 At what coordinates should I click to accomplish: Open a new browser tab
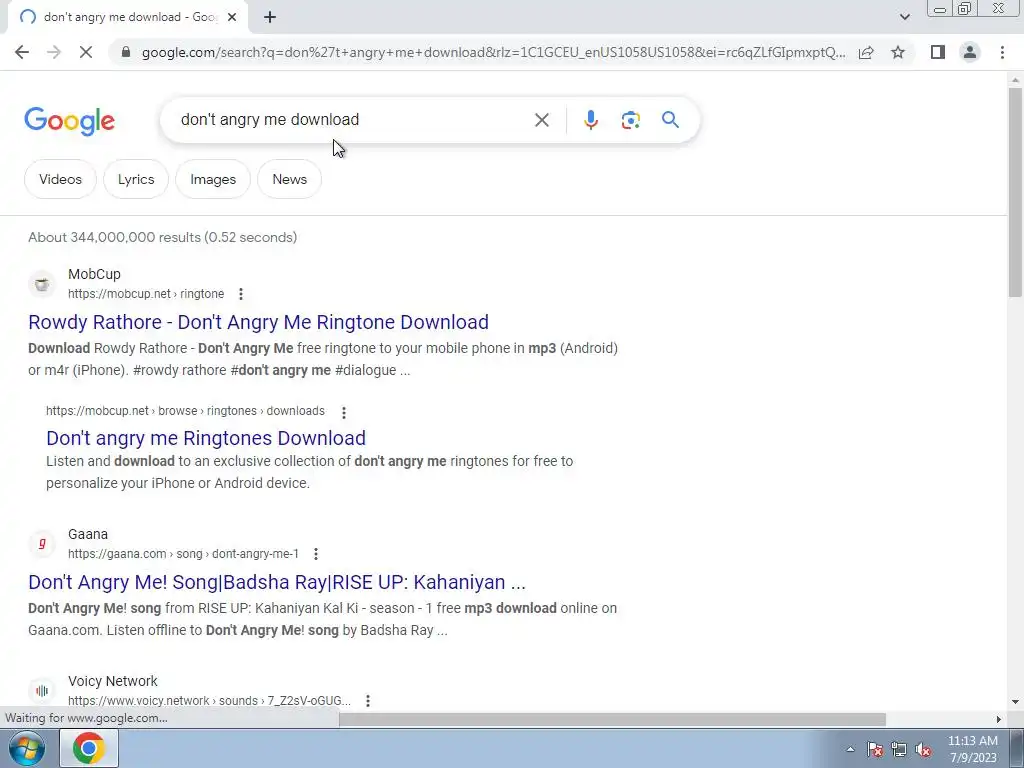pyautogui.click(x=270, y=17)
